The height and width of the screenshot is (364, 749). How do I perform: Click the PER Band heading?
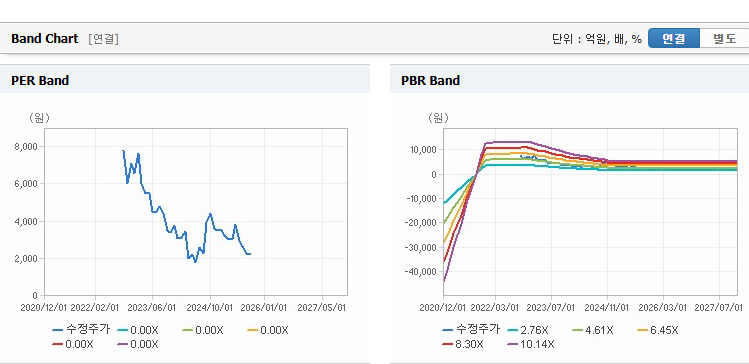pyautogui.click(x=40, y=80)
